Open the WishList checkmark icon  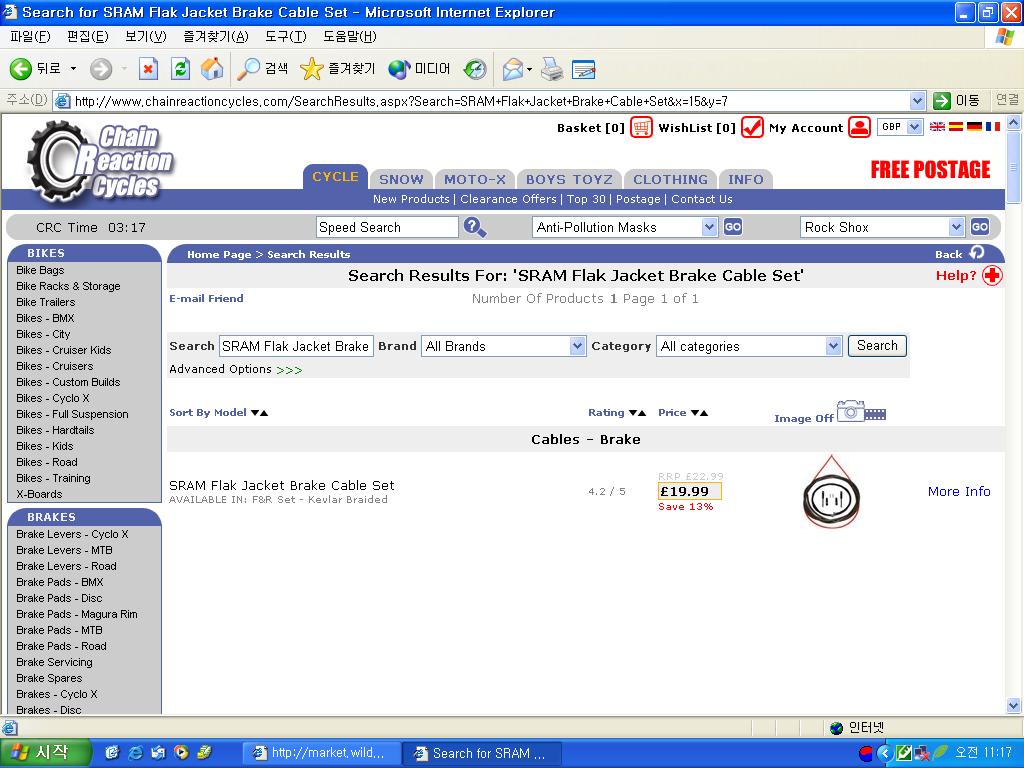pos(752,127)
